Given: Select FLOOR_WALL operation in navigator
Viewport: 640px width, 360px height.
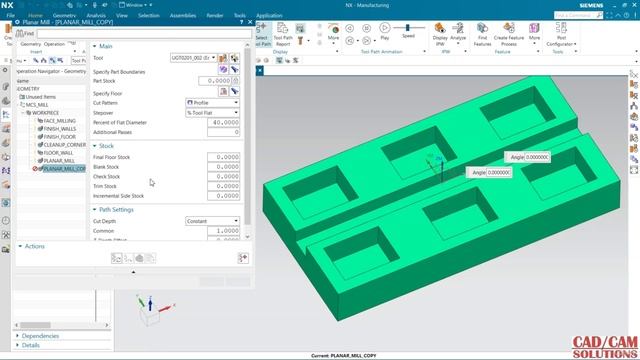Looking at the screenshot, I should tap(58, 153).
